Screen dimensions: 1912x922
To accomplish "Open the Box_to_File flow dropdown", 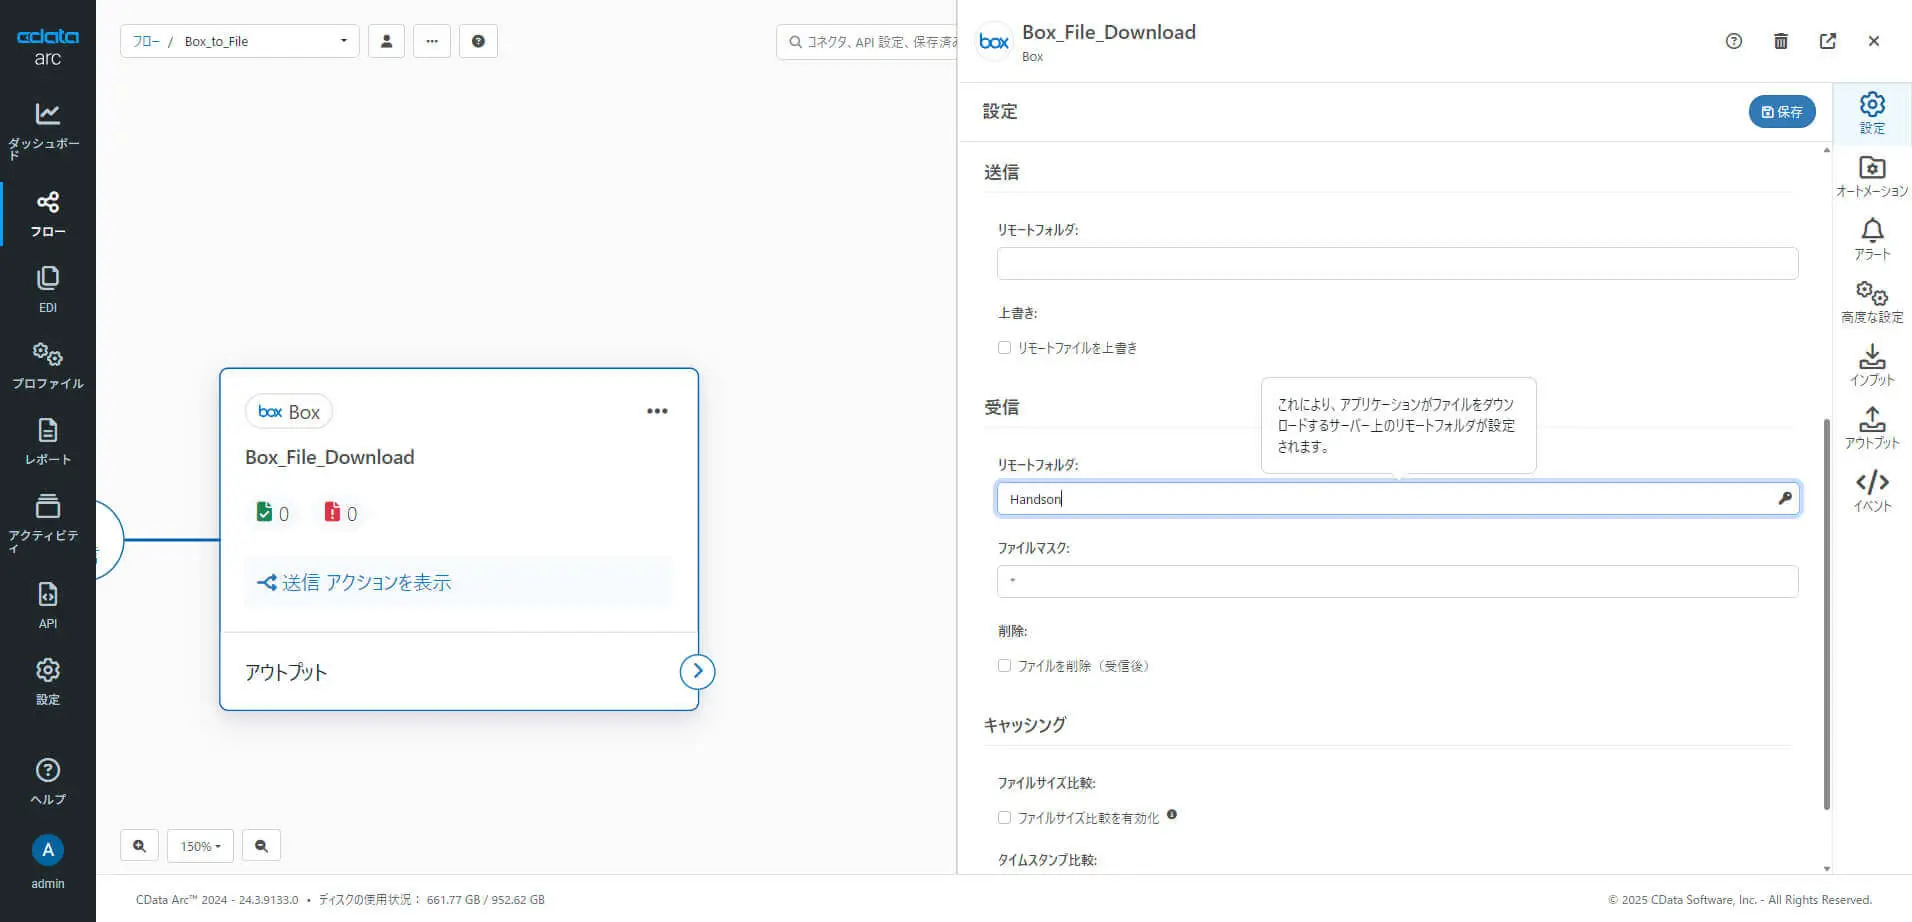I will (240, 41).
